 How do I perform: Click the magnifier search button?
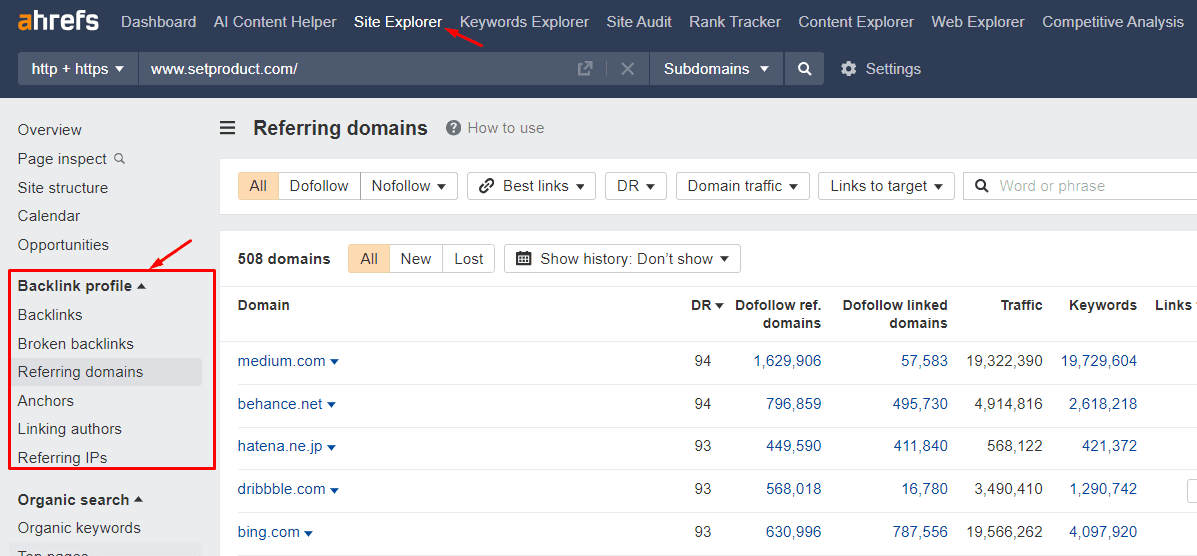(x=804, y=69)
